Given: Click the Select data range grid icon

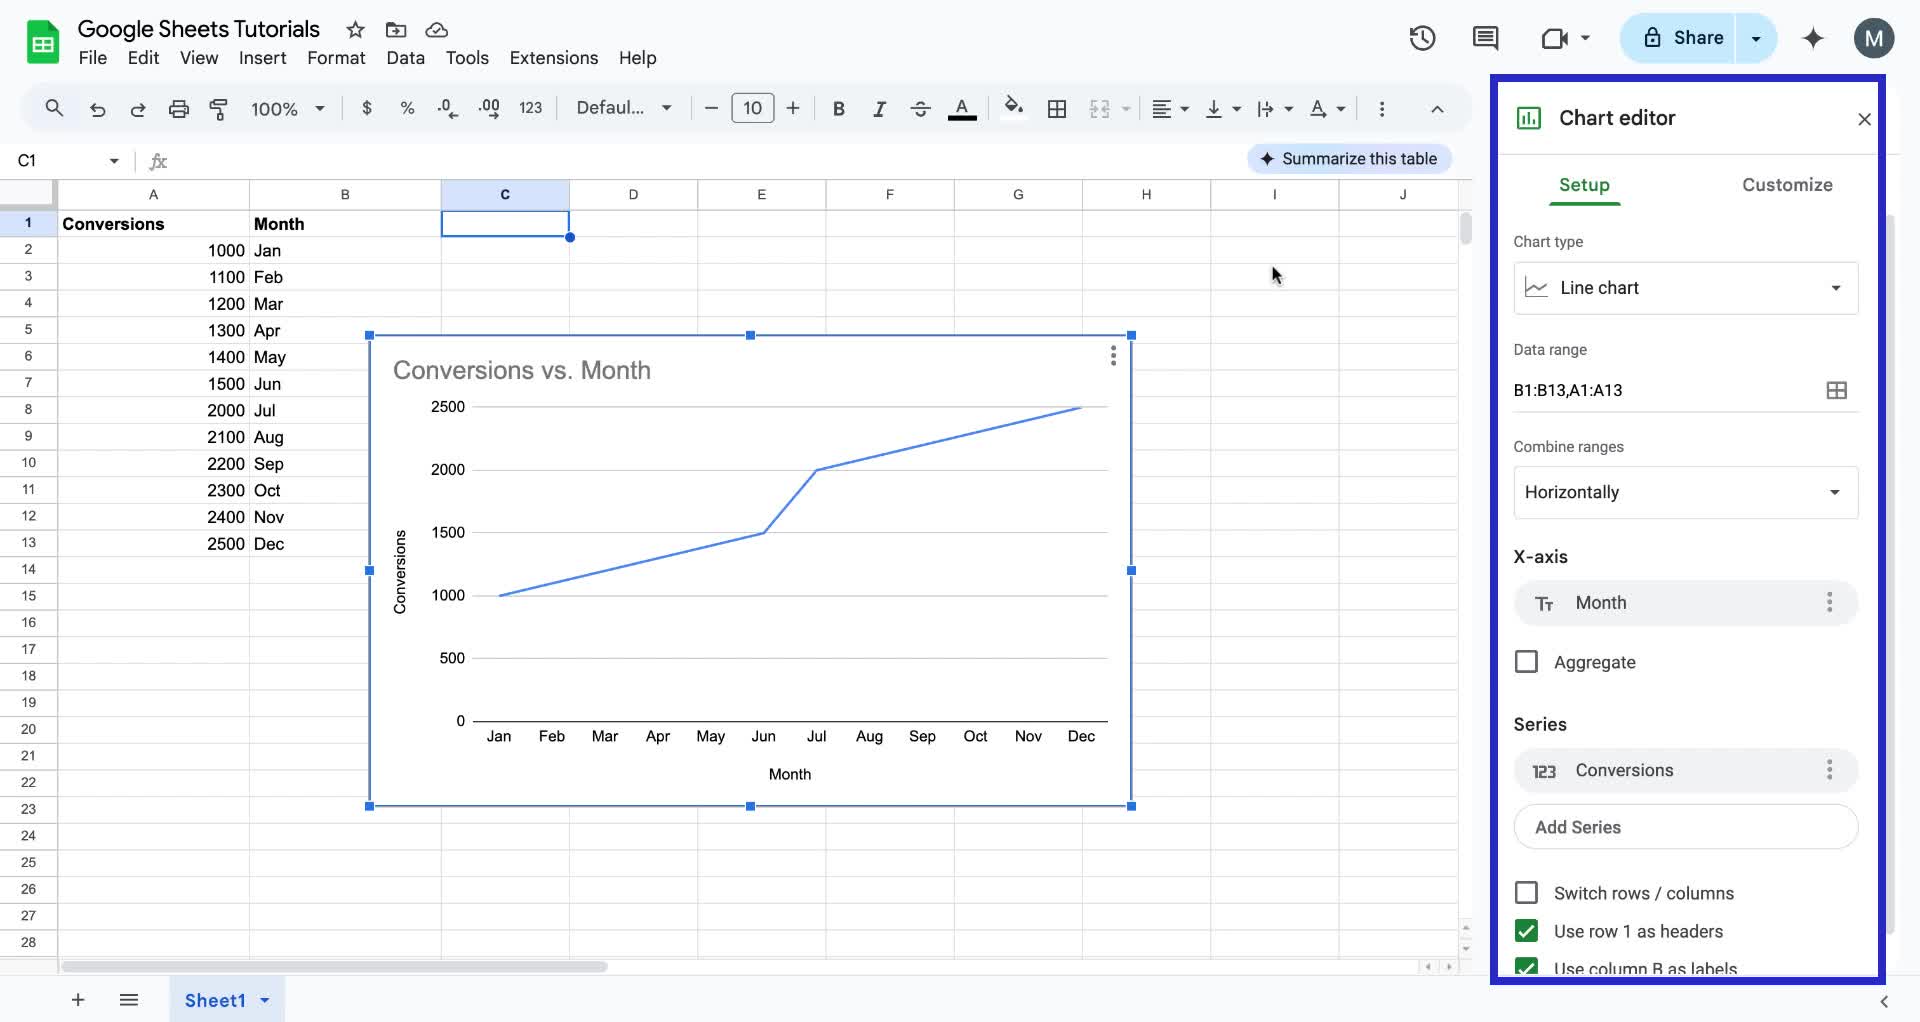Looking at the screenshot, I should click(1836, 390).
